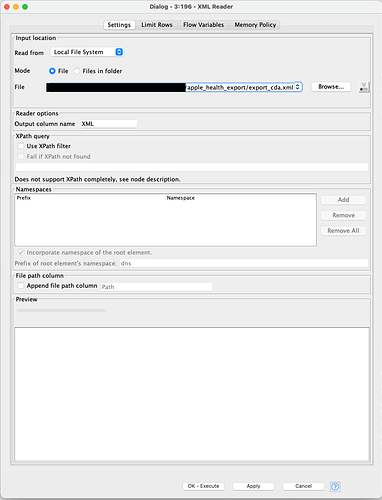Click the Namespaces table Prefix header
Viewport: 382px width, 500px height.
(x=24, y=198)
